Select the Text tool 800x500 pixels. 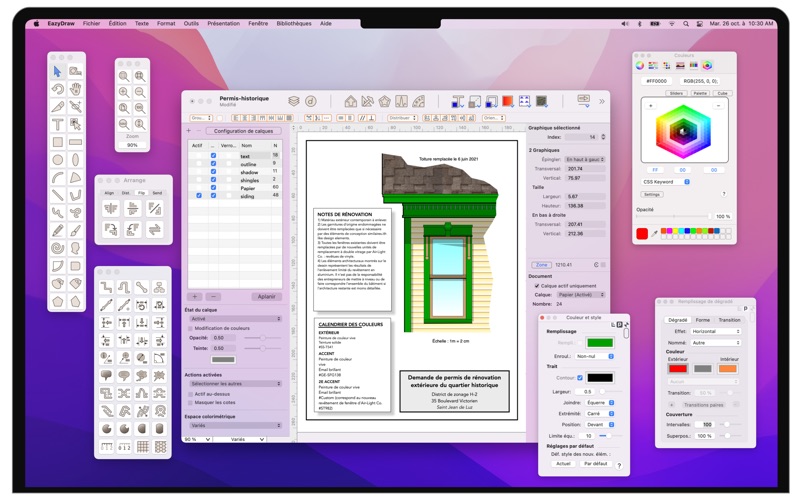[58, 124]
